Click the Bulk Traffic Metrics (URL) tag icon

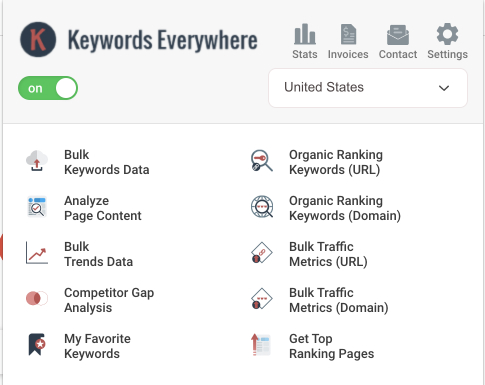262,253
